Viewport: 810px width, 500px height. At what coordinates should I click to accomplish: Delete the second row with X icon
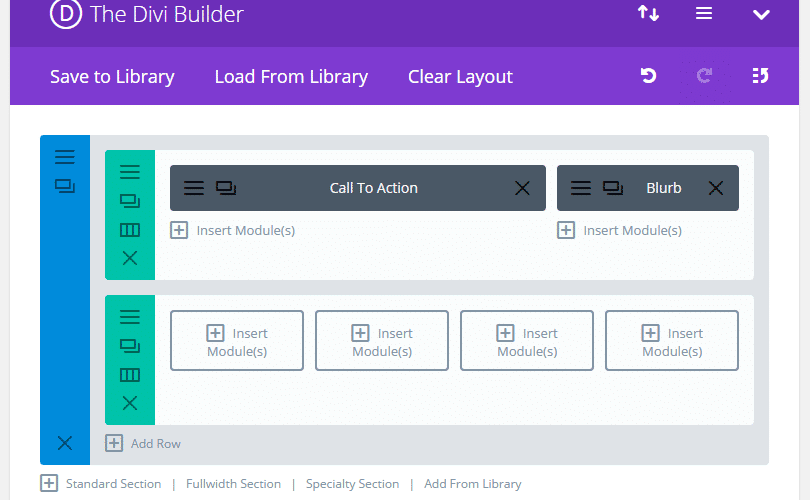pos(130,403)
